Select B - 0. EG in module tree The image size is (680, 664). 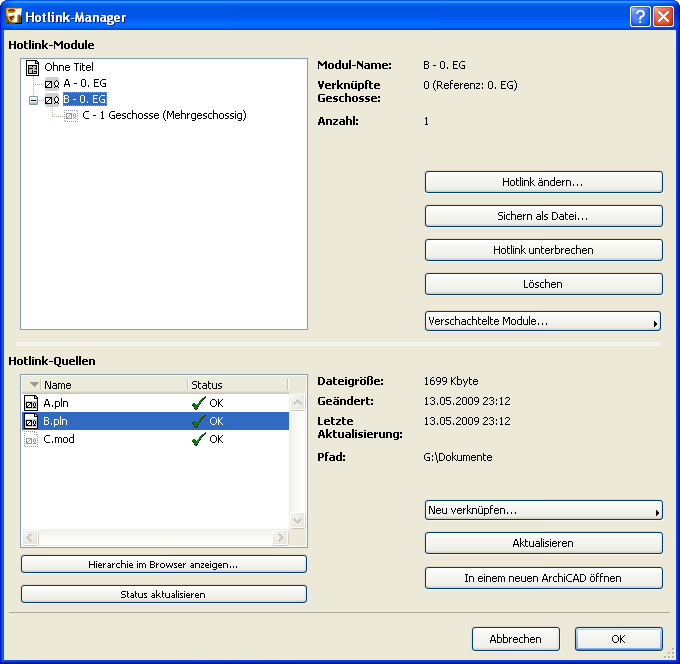click(x=85, y=99)
